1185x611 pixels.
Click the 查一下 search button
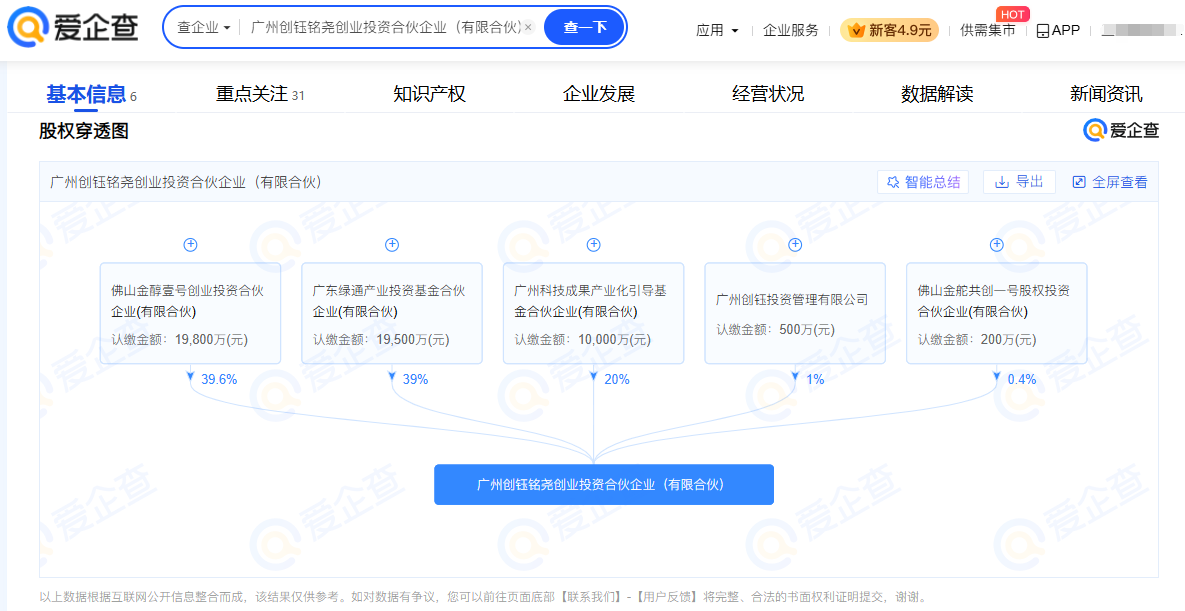tap(584, 27)
